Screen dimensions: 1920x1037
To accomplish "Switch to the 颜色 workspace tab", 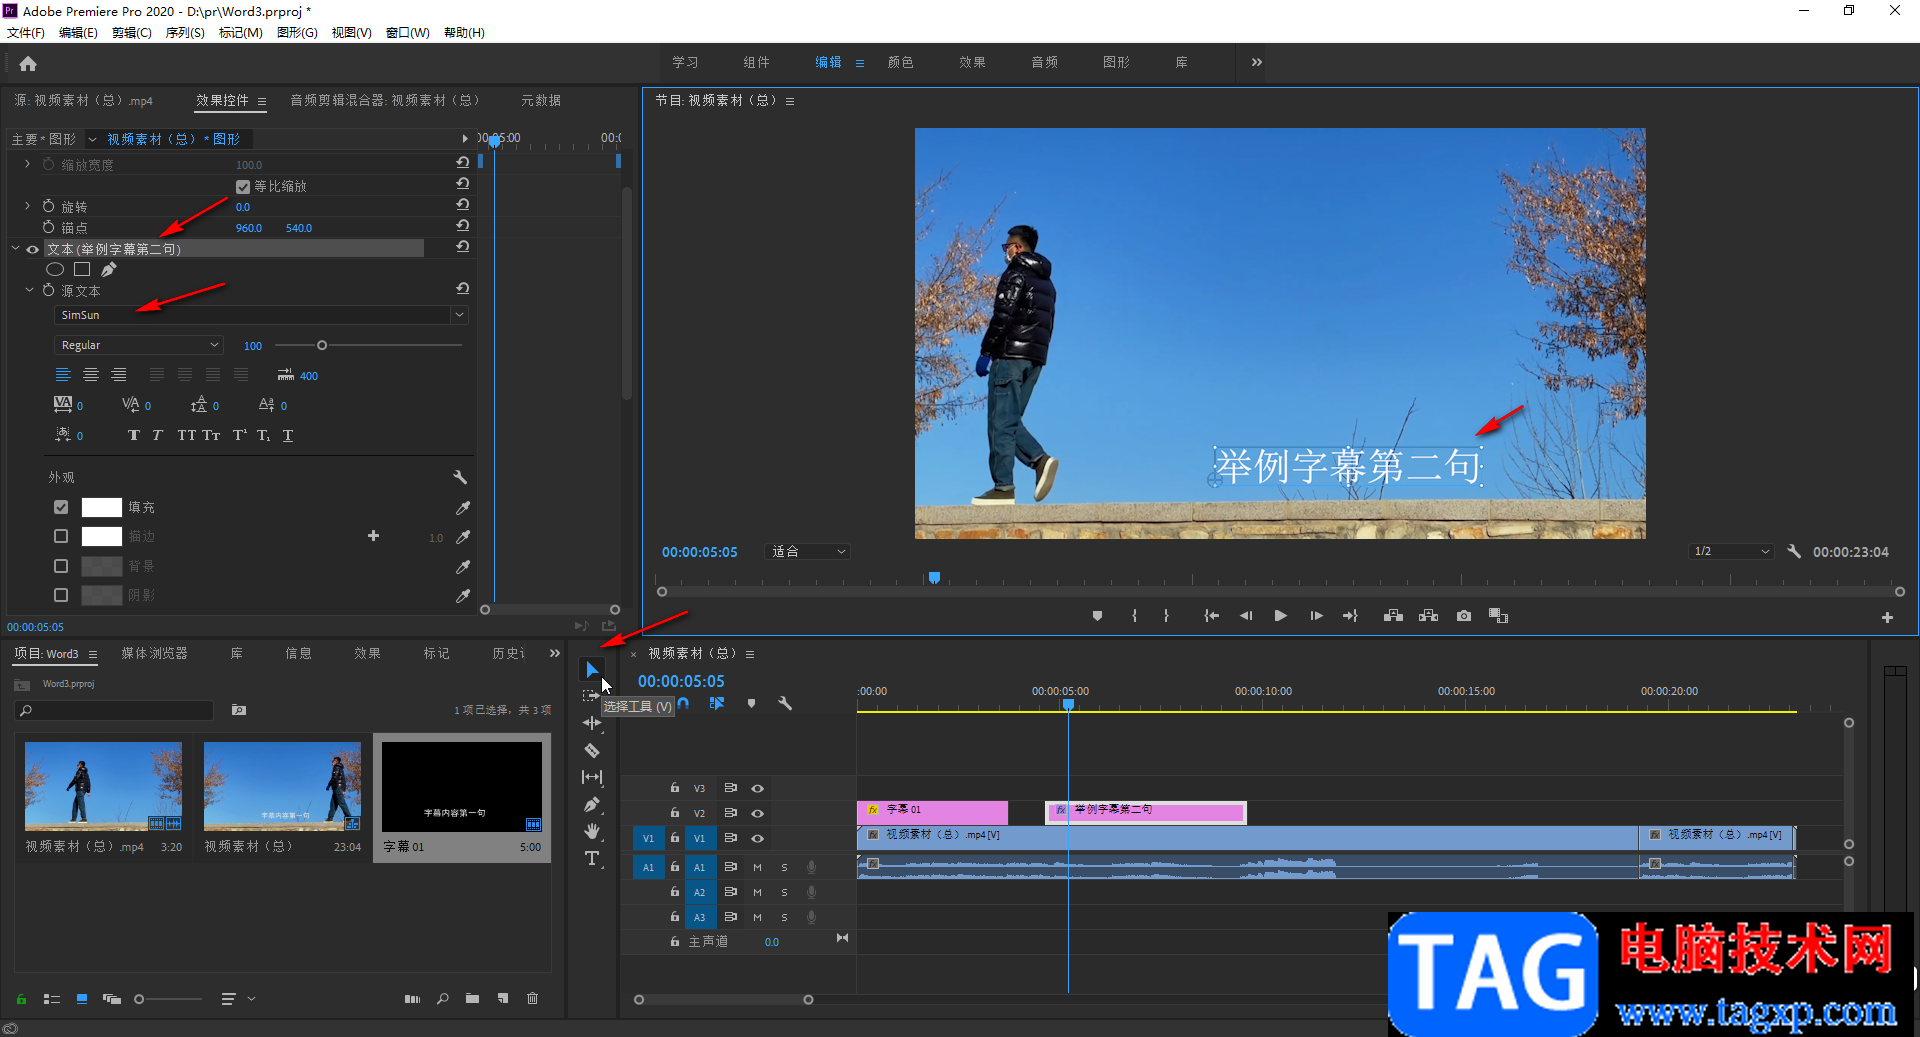I will (900, 62).
